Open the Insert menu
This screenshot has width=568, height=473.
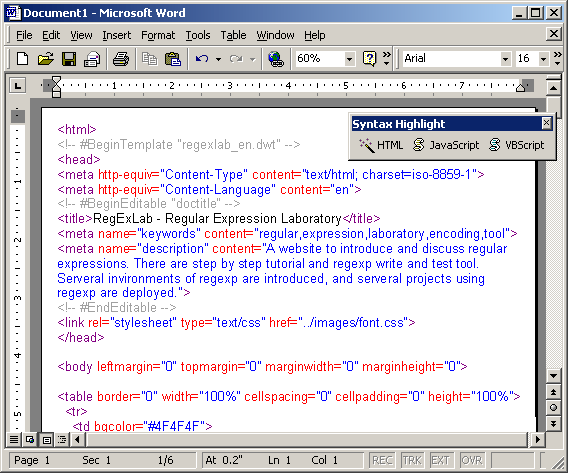117,35
